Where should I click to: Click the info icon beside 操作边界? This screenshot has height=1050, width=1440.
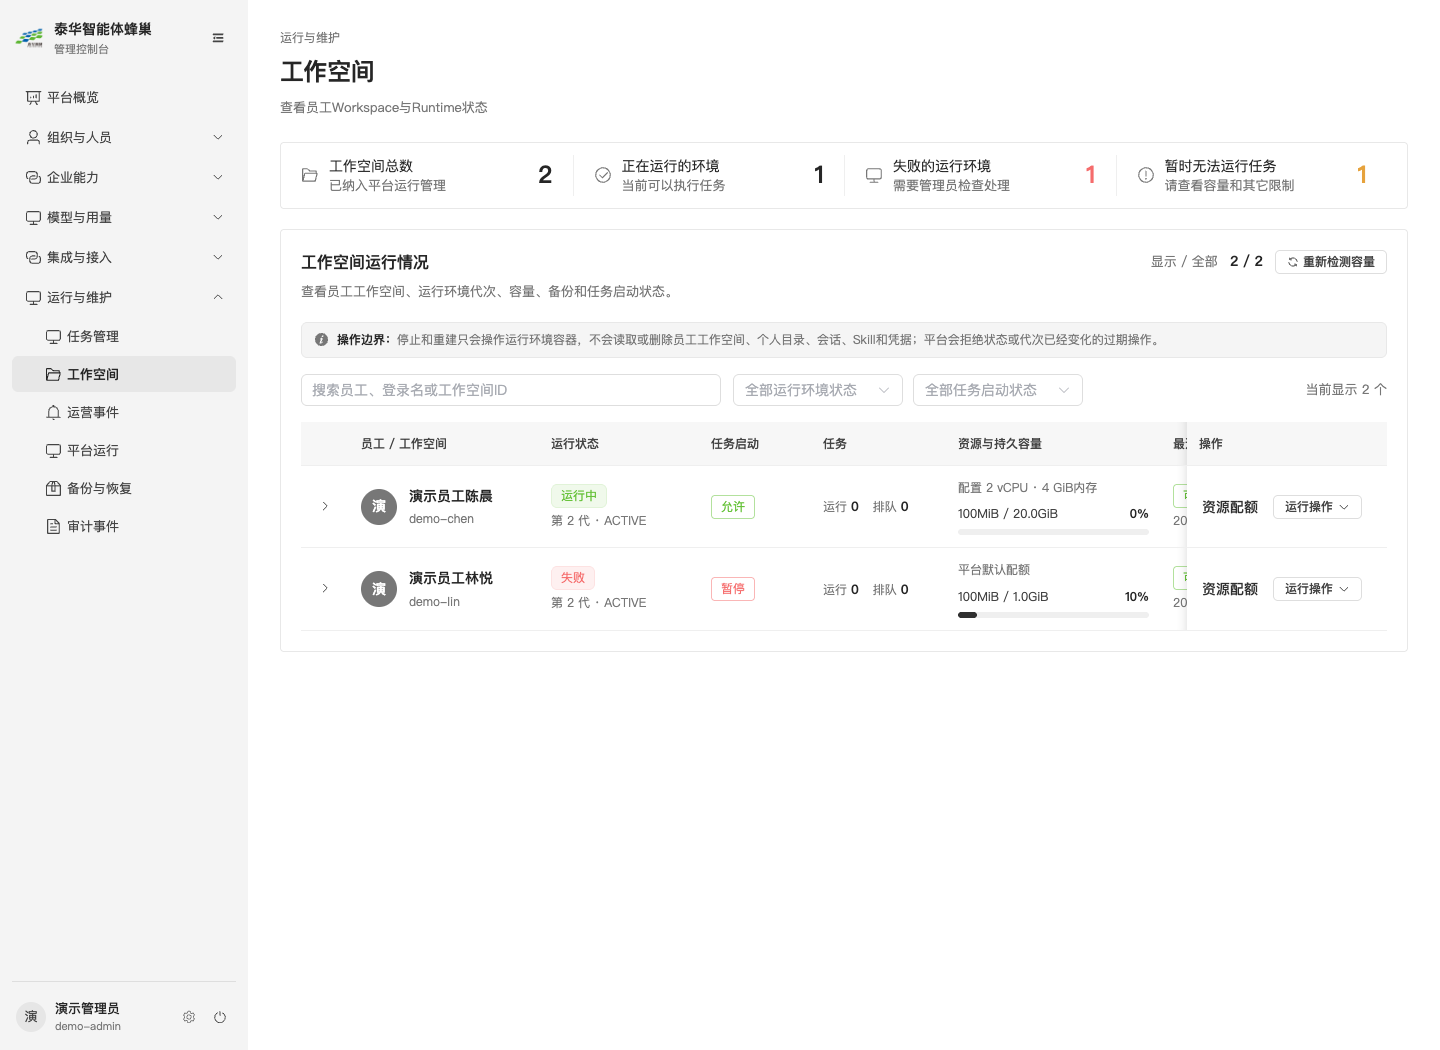click(x=321, y=340)
